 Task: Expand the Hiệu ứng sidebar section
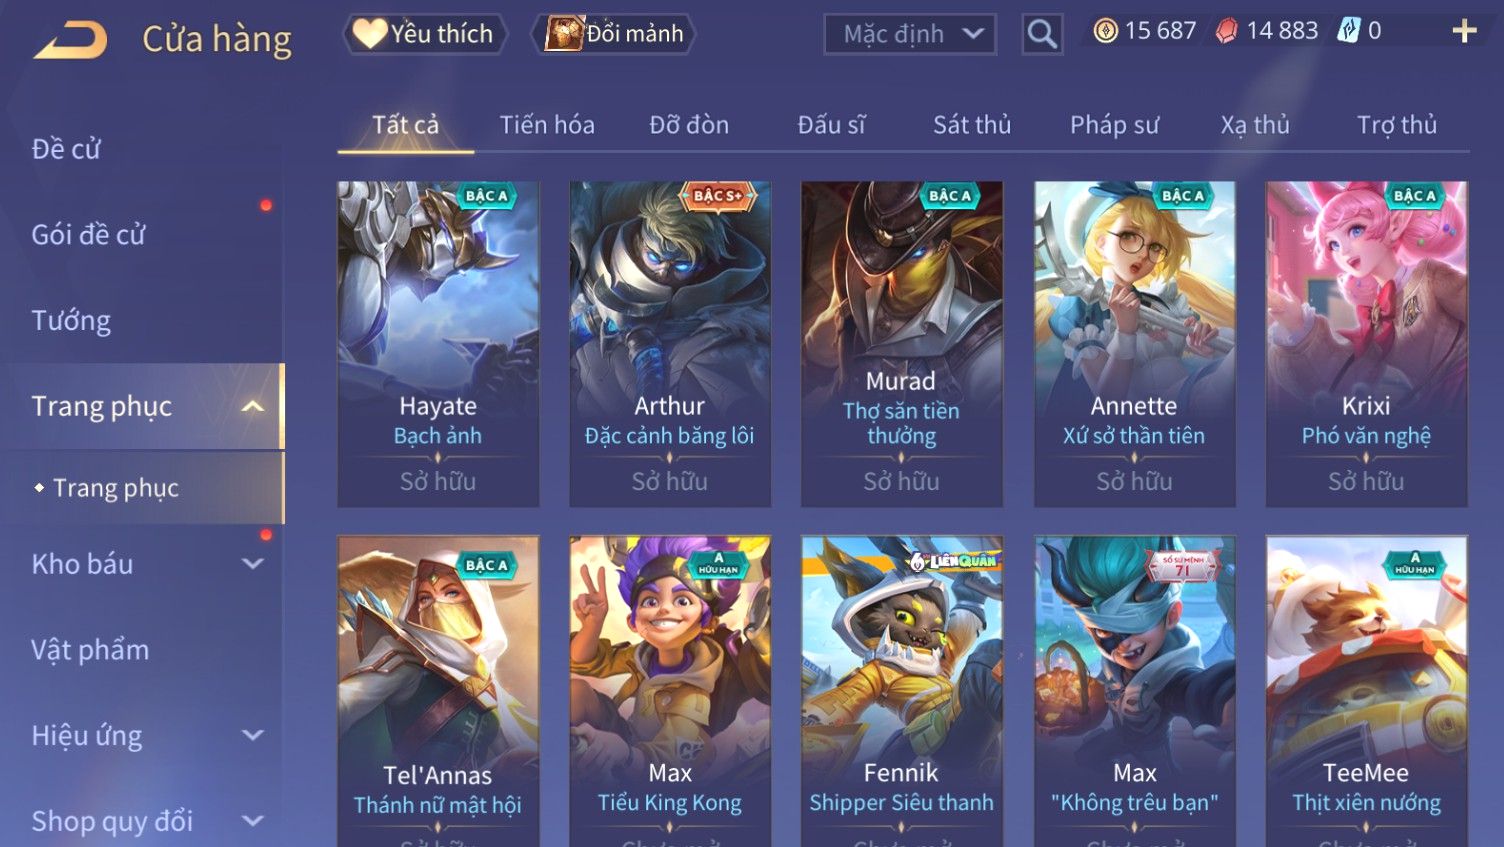253,735
